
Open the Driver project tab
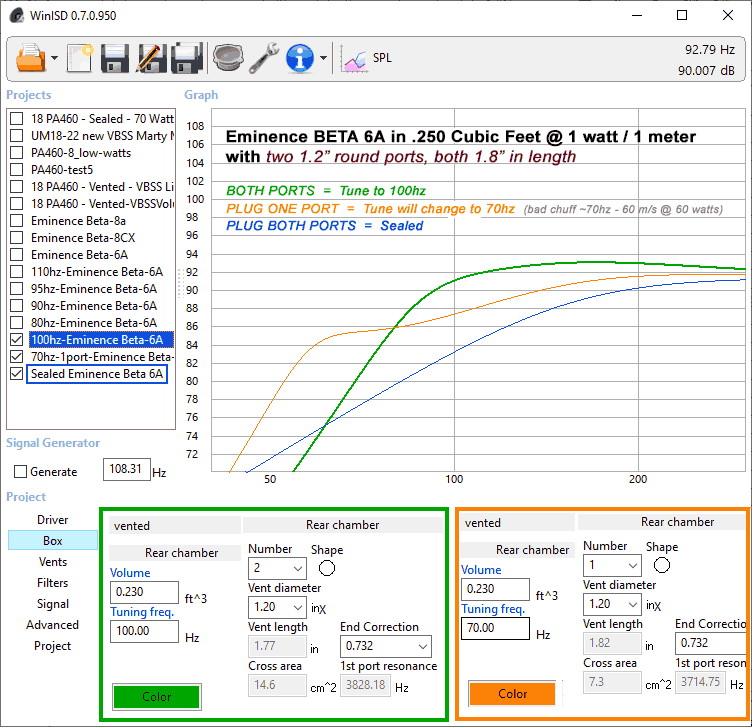53,520
